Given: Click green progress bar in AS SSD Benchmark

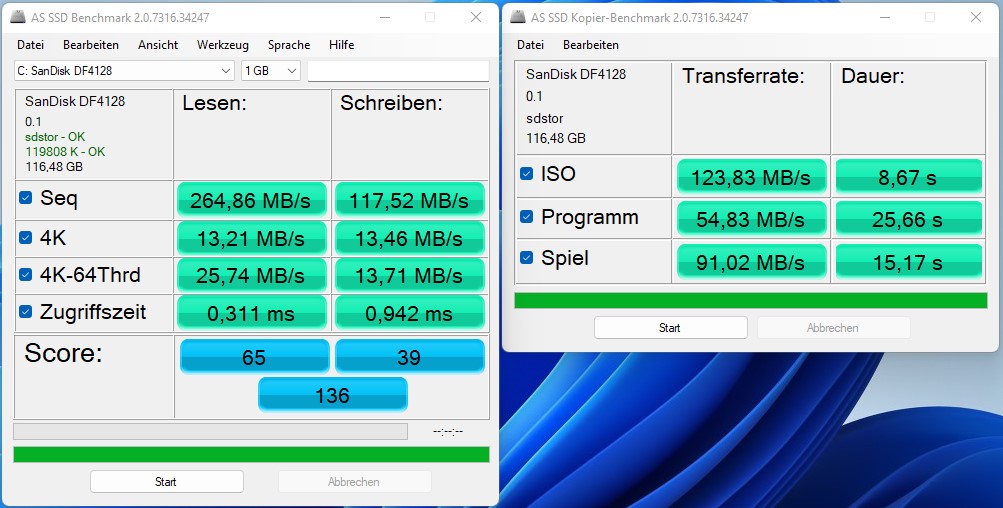Looking at the screenshot, I should pyautogui.click(x=251, y=454).
